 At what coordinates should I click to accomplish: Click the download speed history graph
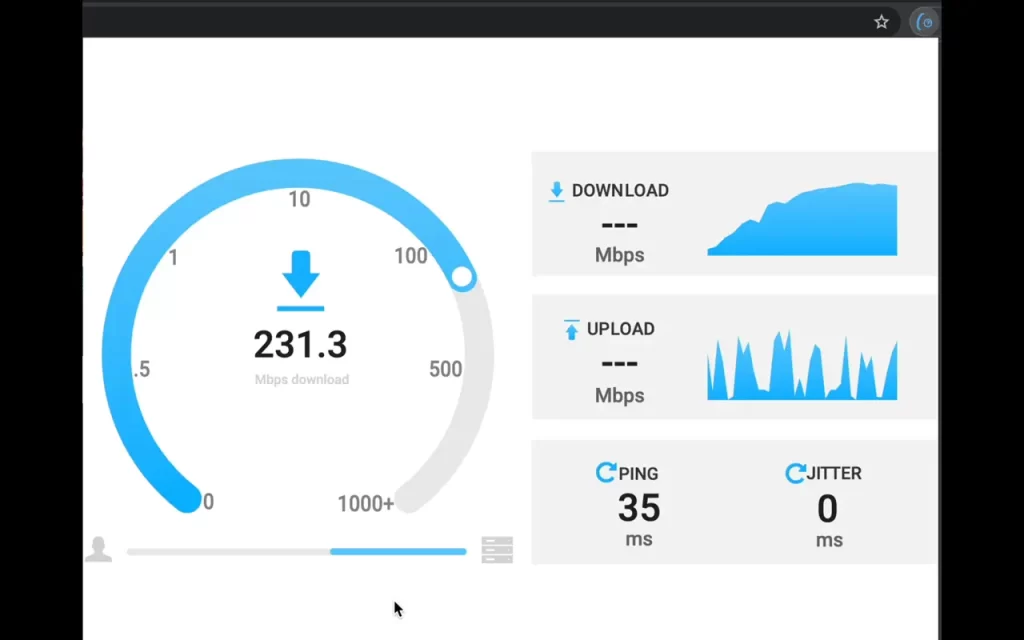(802, 218)
